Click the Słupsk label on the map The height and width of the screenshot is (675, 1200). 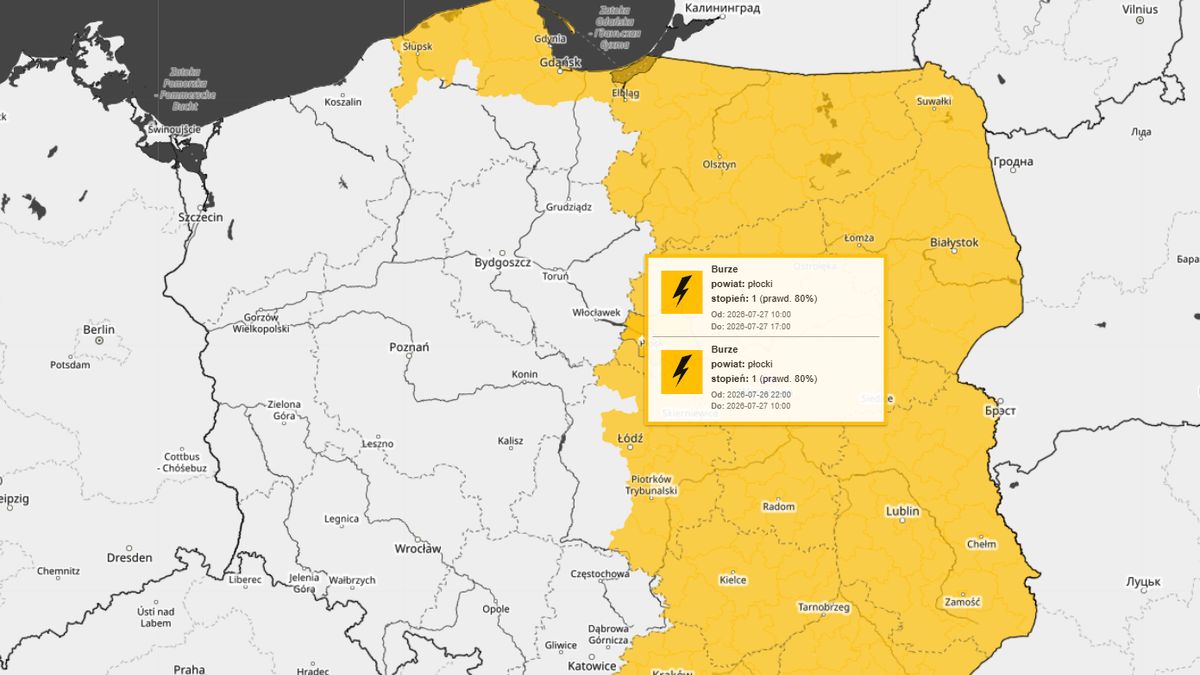pos(417,46)
